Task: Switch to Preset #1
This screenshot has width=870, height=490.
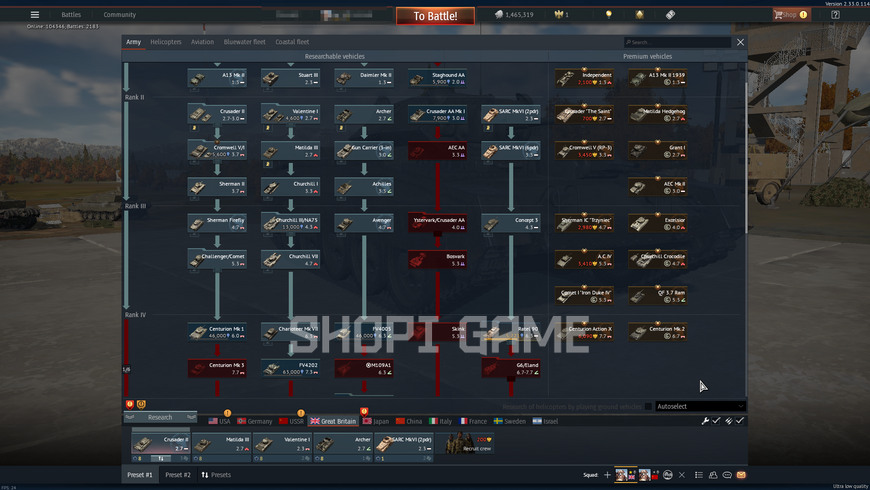Action: [x=140, y=475]
